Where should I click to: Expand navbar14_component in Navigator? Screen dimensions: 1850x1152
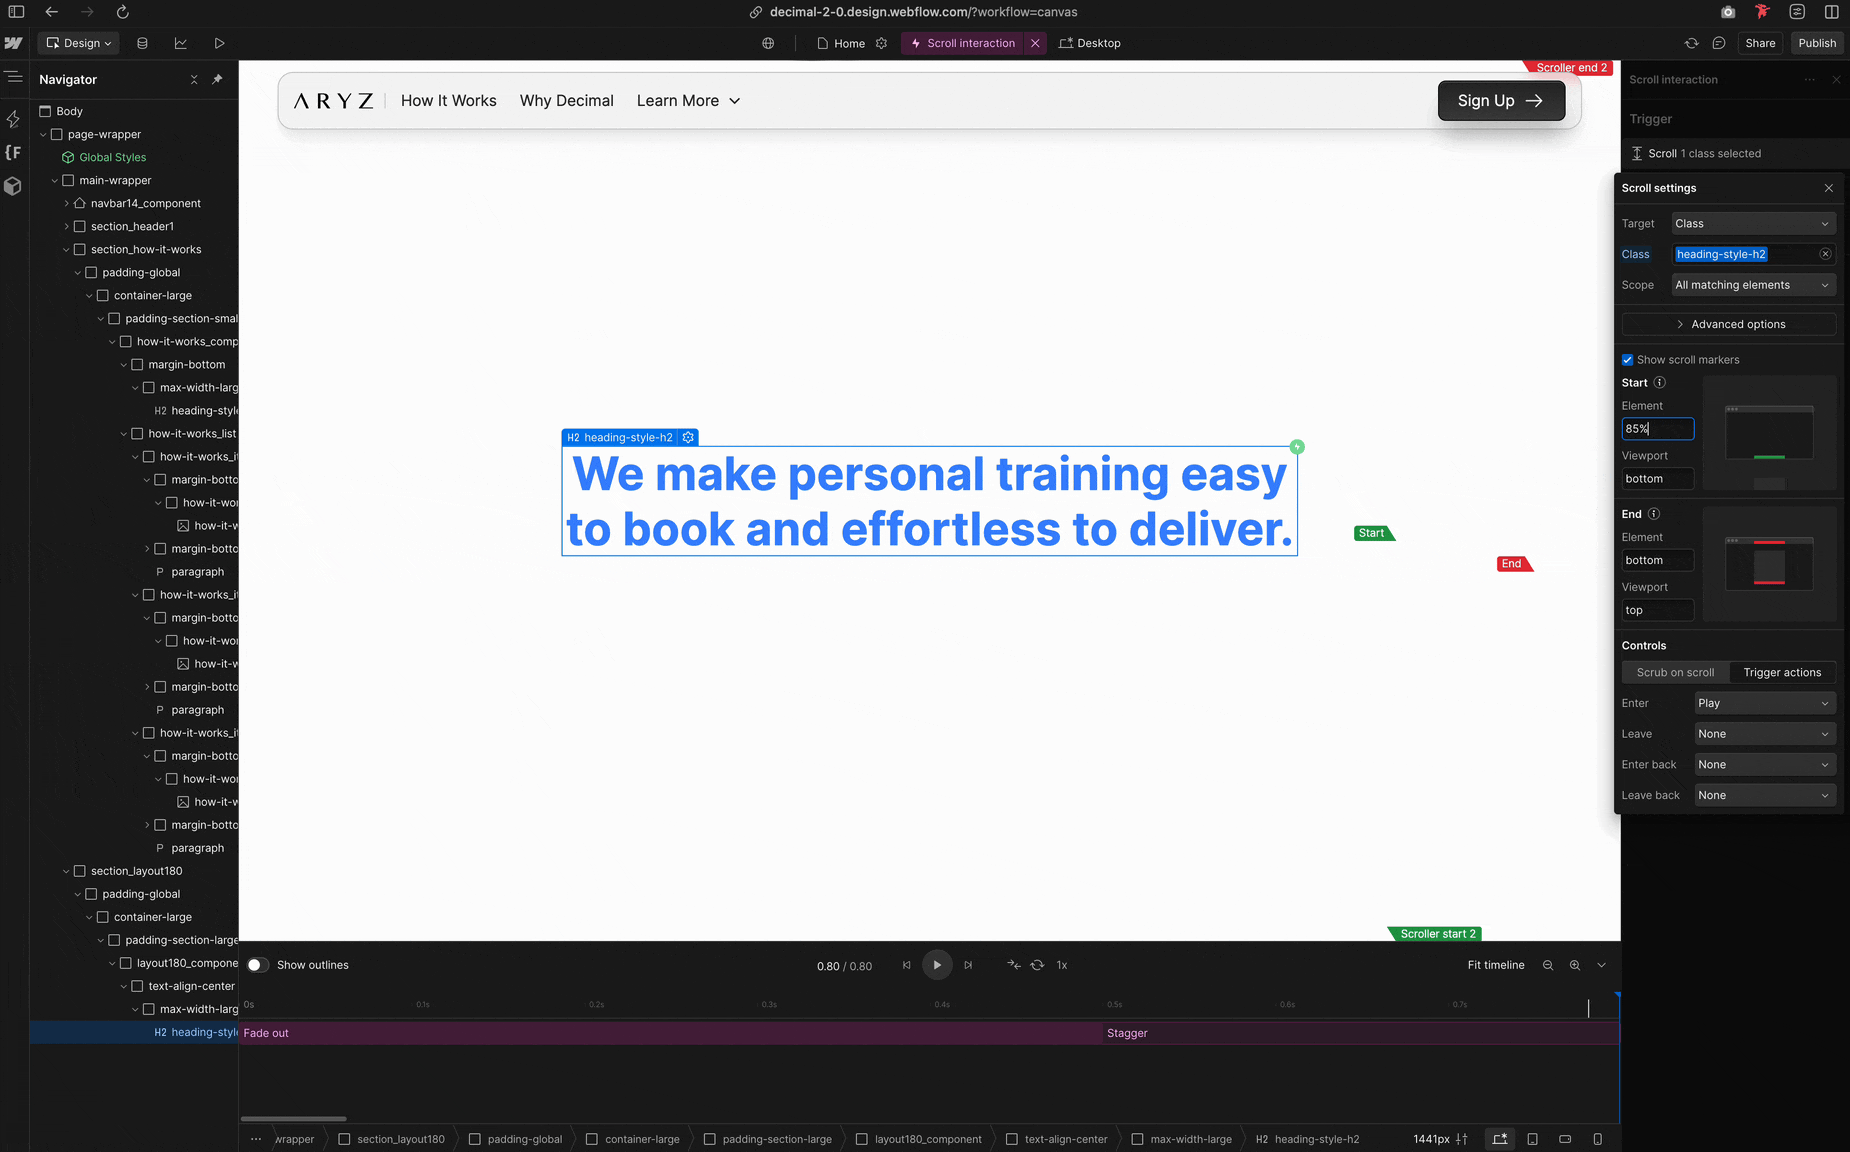pos(66,204)
